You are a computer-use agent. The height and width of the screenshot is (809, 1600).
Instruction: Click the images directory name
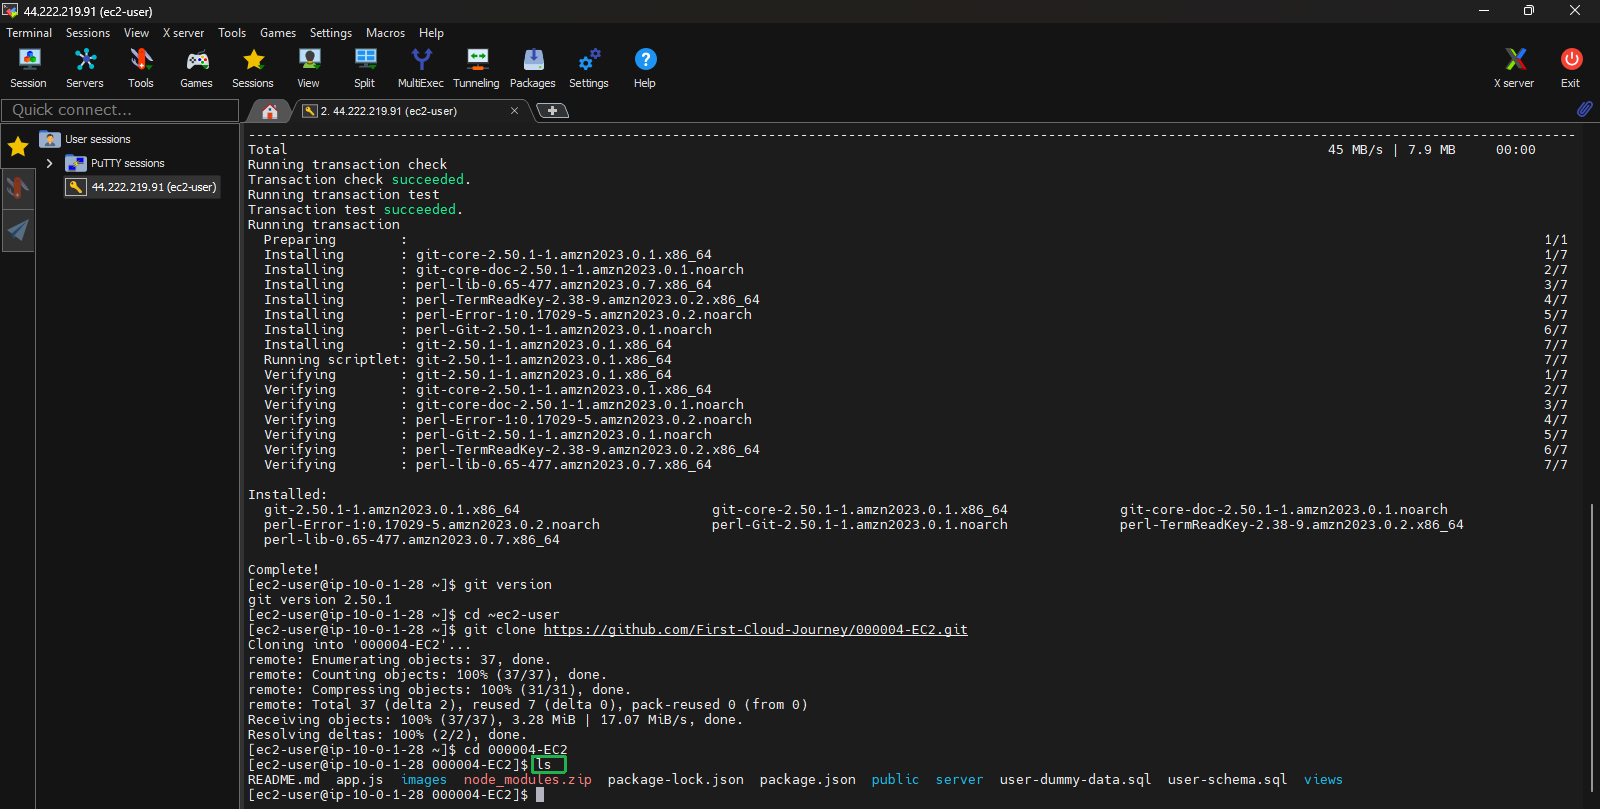click(424, 780)
